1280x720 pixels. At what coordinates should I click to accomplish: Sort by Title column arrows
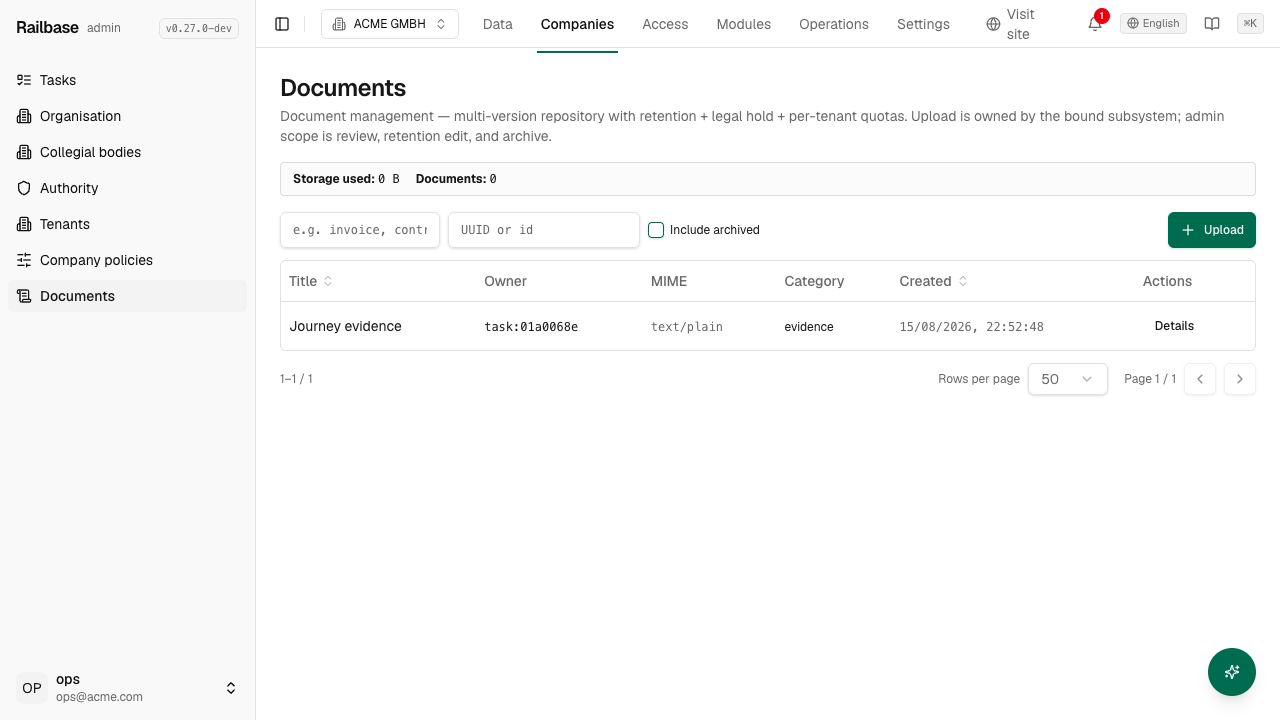click(328, 281)
